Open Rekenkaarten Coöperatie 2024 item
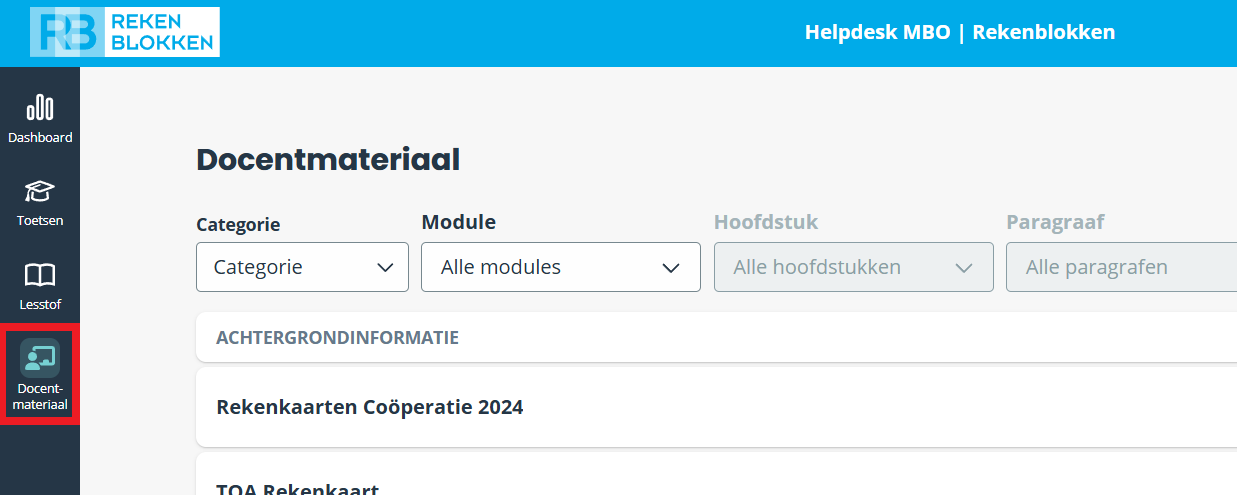The width and height of the screenshot is (1237, 495). click(x=716, y=407)
